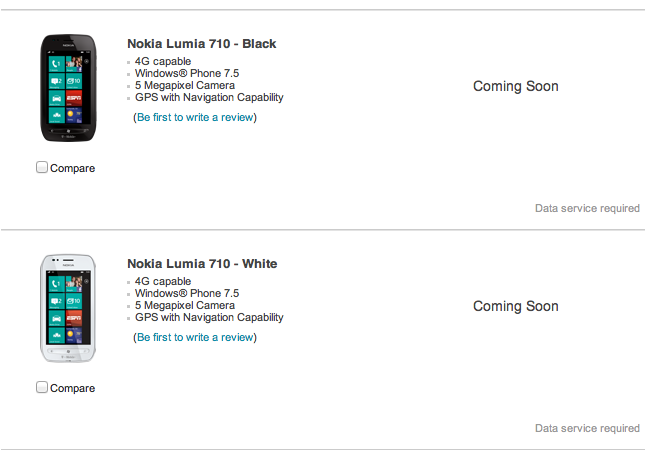Click Windows Phone 7.5 under Lumia 710 White
Image resolution: width=650 pixels, height=458 pixels.
(x=187, y=293)
